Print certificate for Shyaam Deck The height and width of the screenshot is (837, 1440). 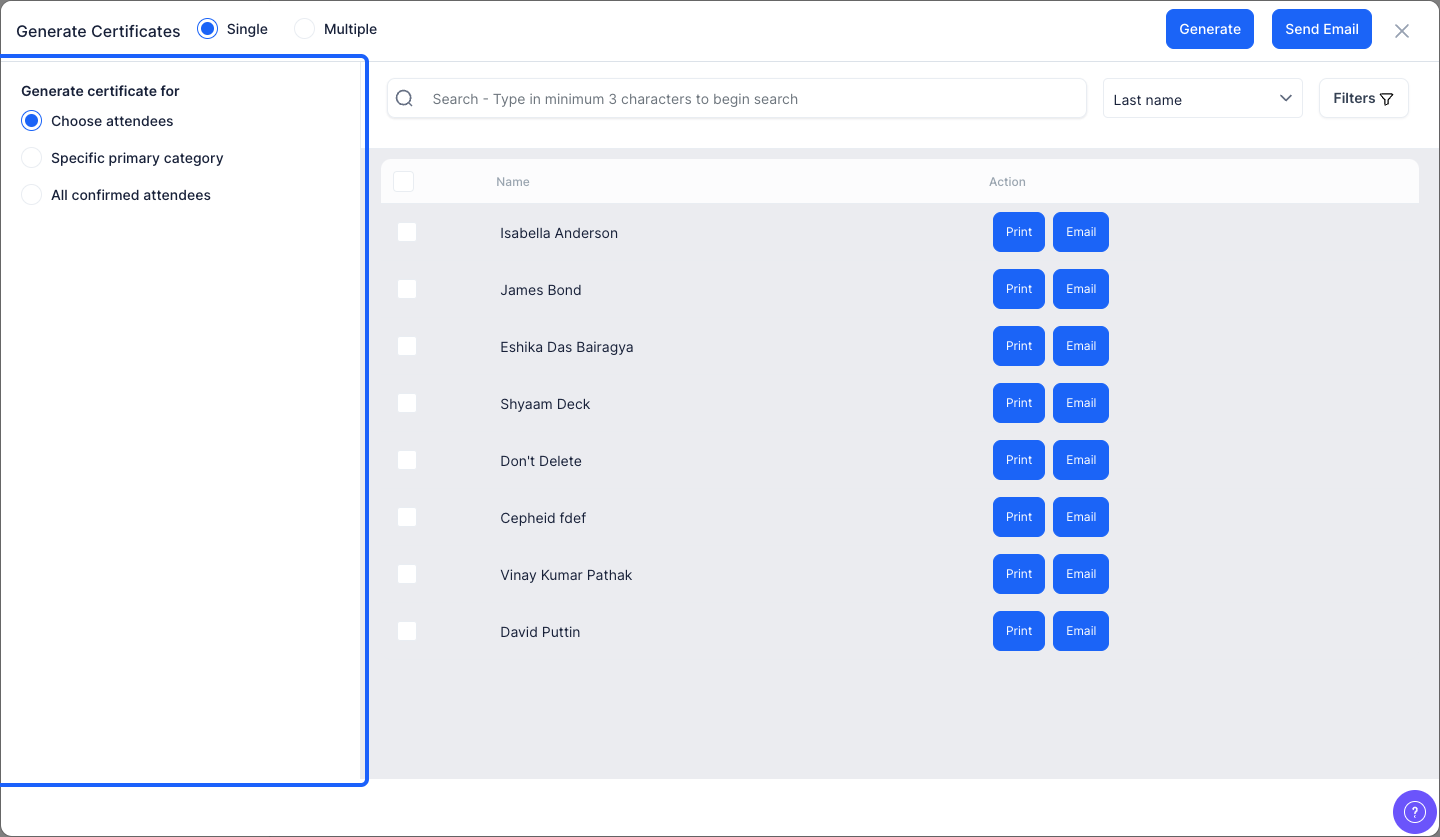click(x=1019, y=403)
